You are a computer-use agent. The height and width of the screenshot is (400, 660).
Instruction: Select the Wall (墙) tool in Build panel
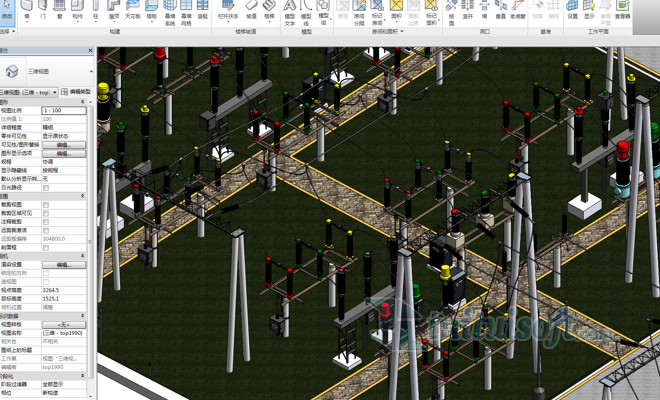click(x=26, y=11)
